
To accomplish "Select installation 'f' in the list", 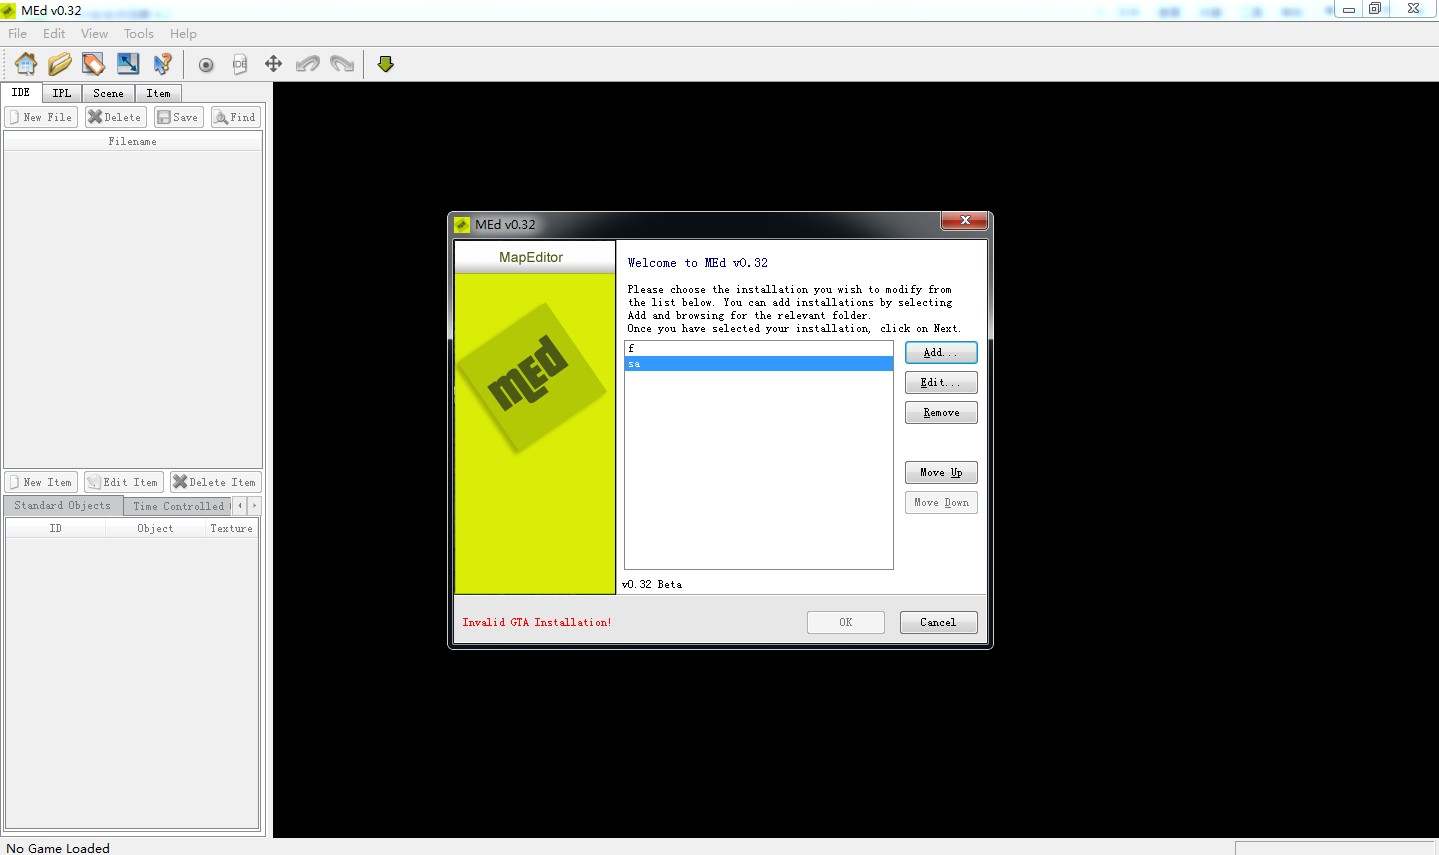I will pyautogui.click(x=759, y=348).
